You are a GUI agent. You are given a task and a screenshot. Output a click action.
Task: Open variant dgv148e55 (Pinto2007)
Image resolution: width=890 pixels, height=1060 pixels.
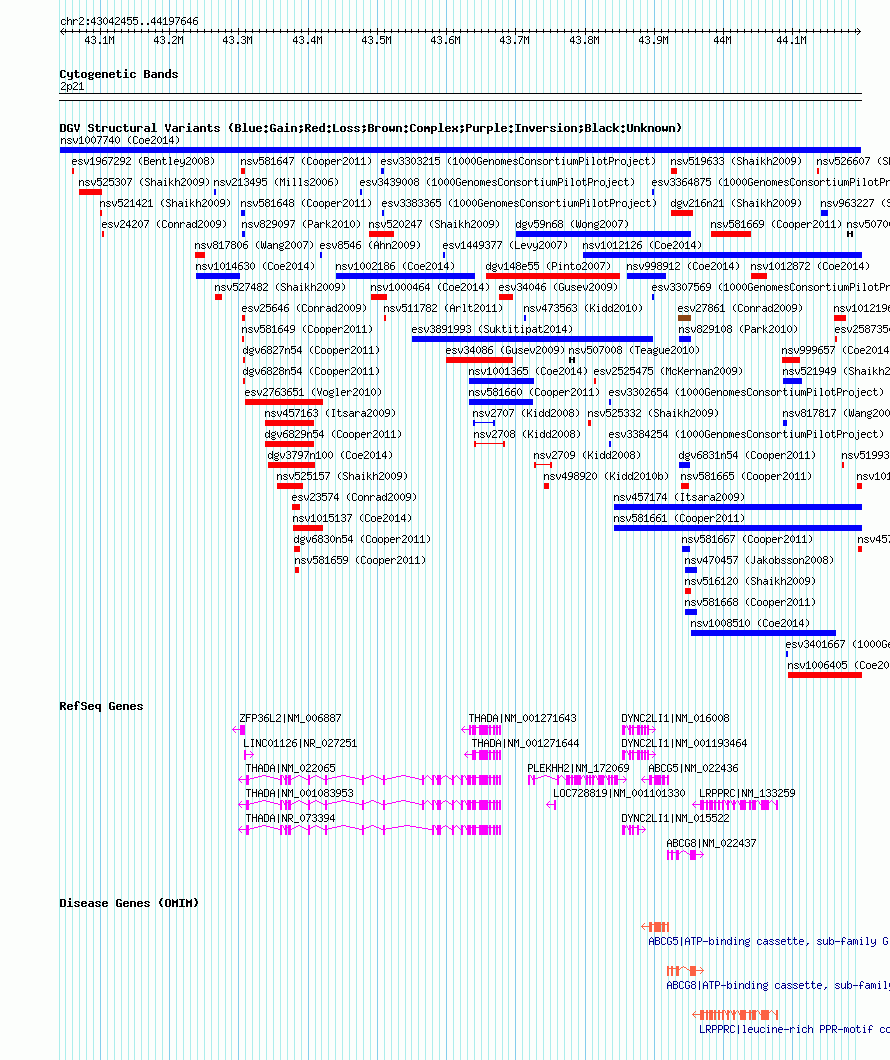click(548, 266)
